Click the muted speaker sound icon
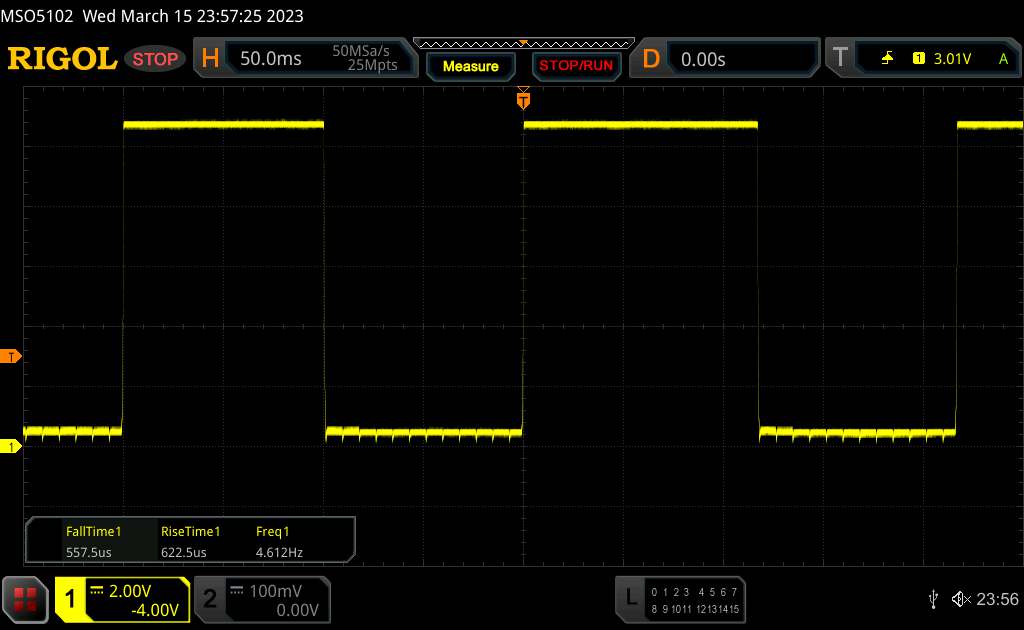Image resolution: width=1024 pixels, height=630 pixels. pyautogui.click(x=960, y=598)
